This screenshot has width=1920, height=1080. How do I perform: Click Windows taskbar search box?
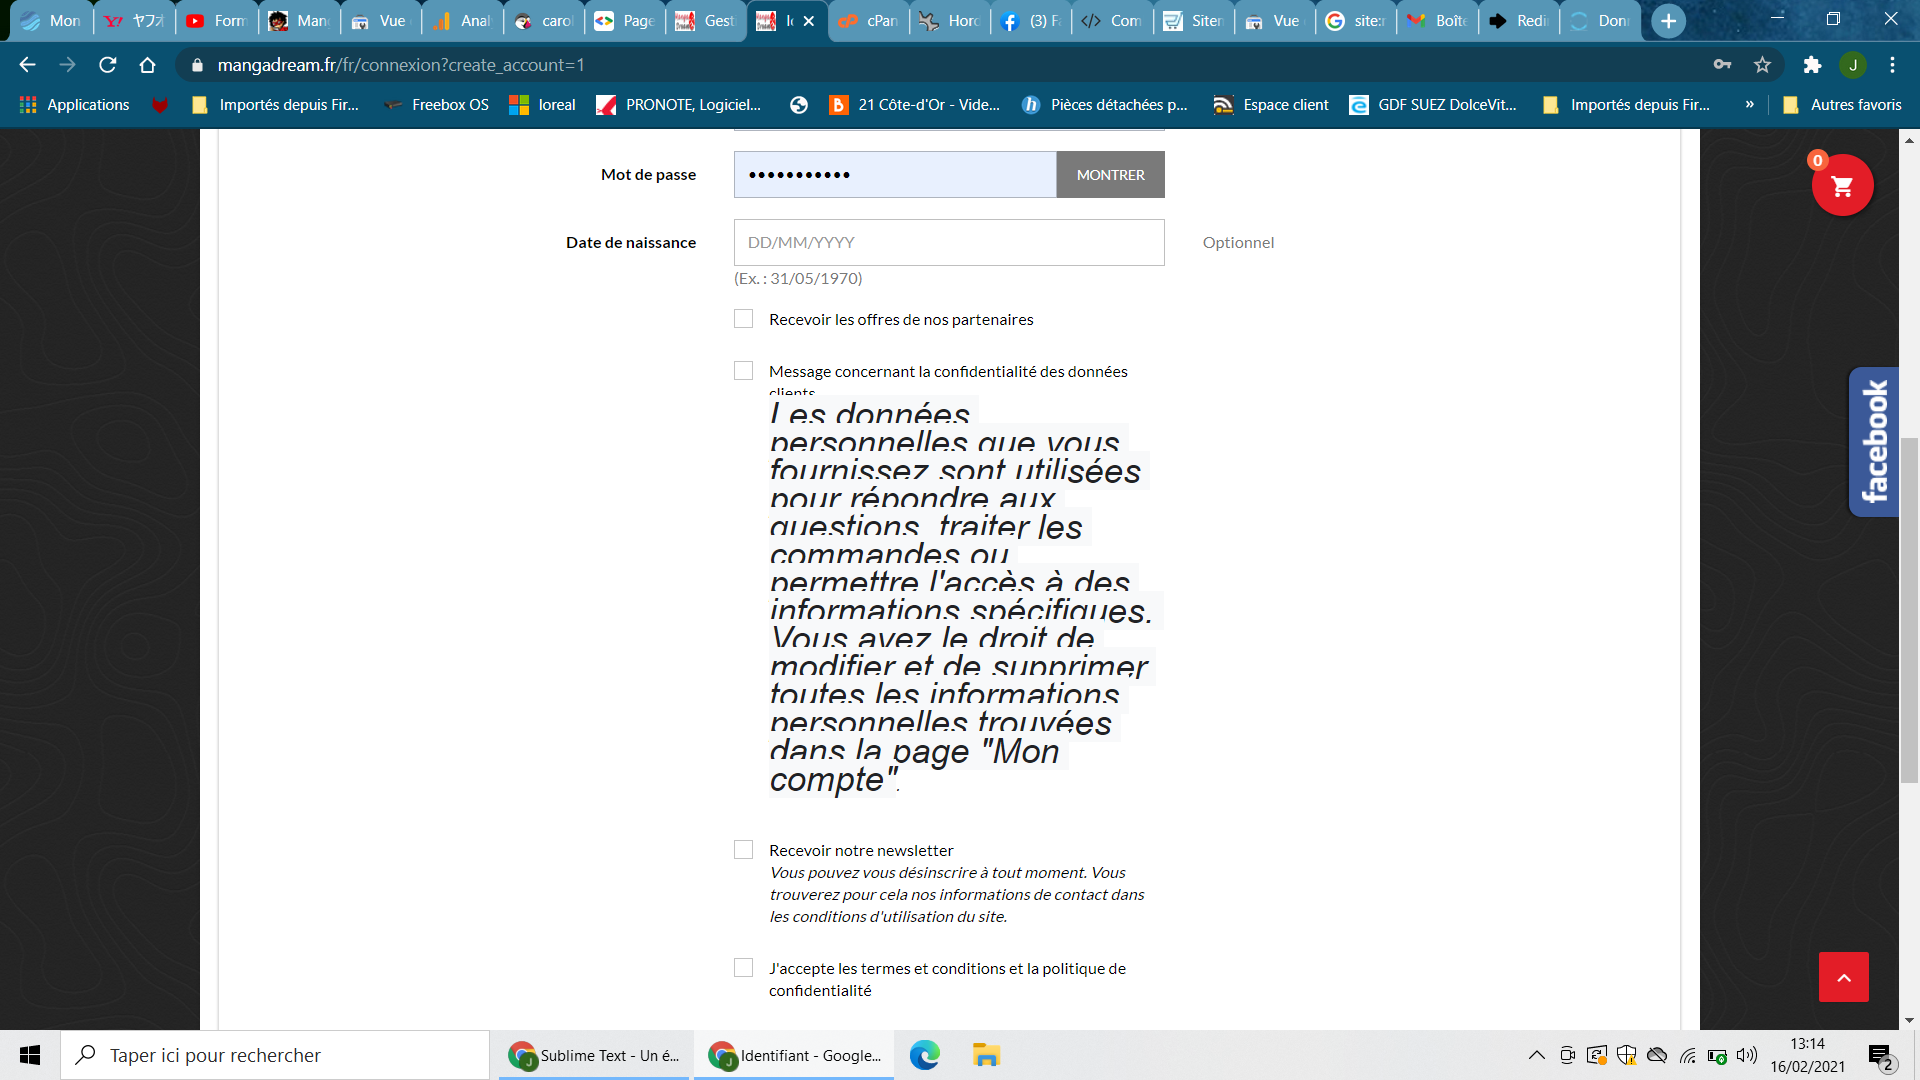coord(275,1055)
